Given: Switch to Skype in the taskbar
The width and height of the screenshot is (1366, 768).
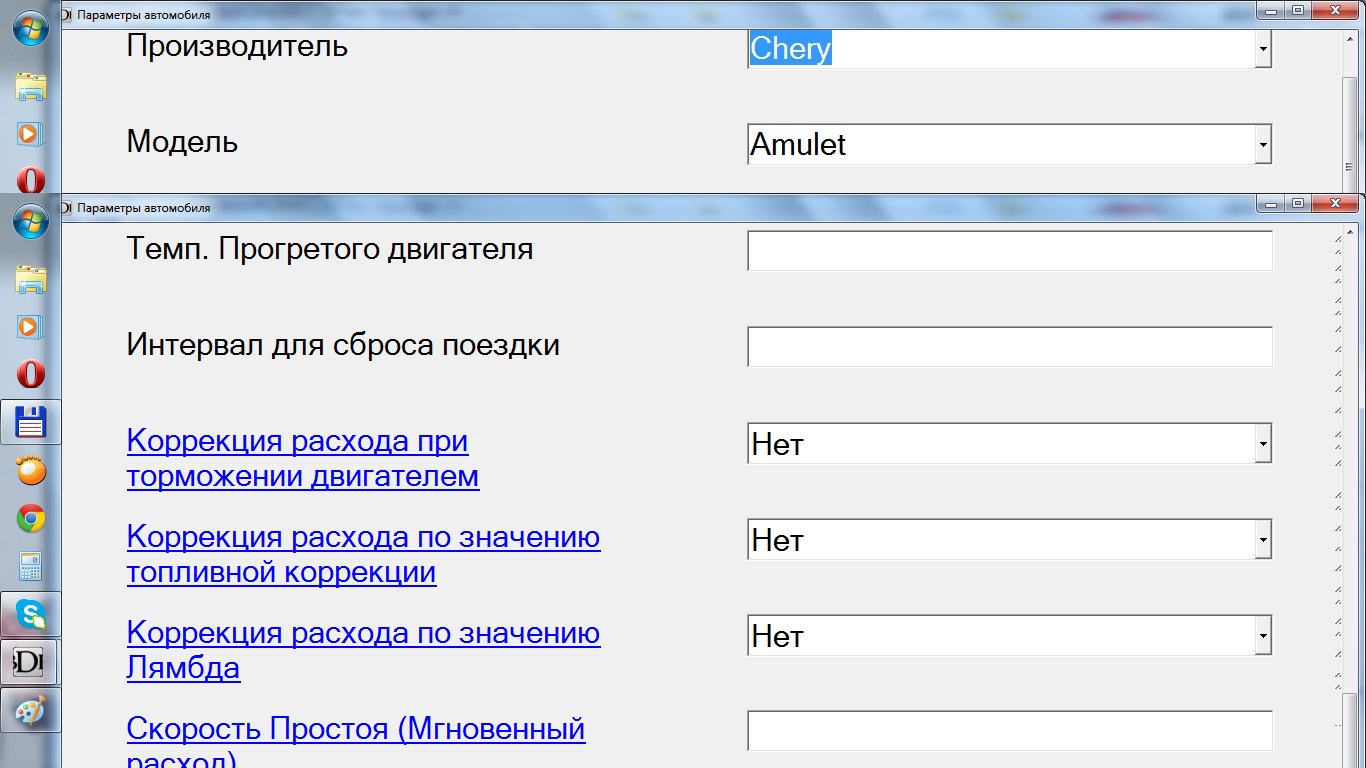Looking at the screenshot, I should [30, 614].
